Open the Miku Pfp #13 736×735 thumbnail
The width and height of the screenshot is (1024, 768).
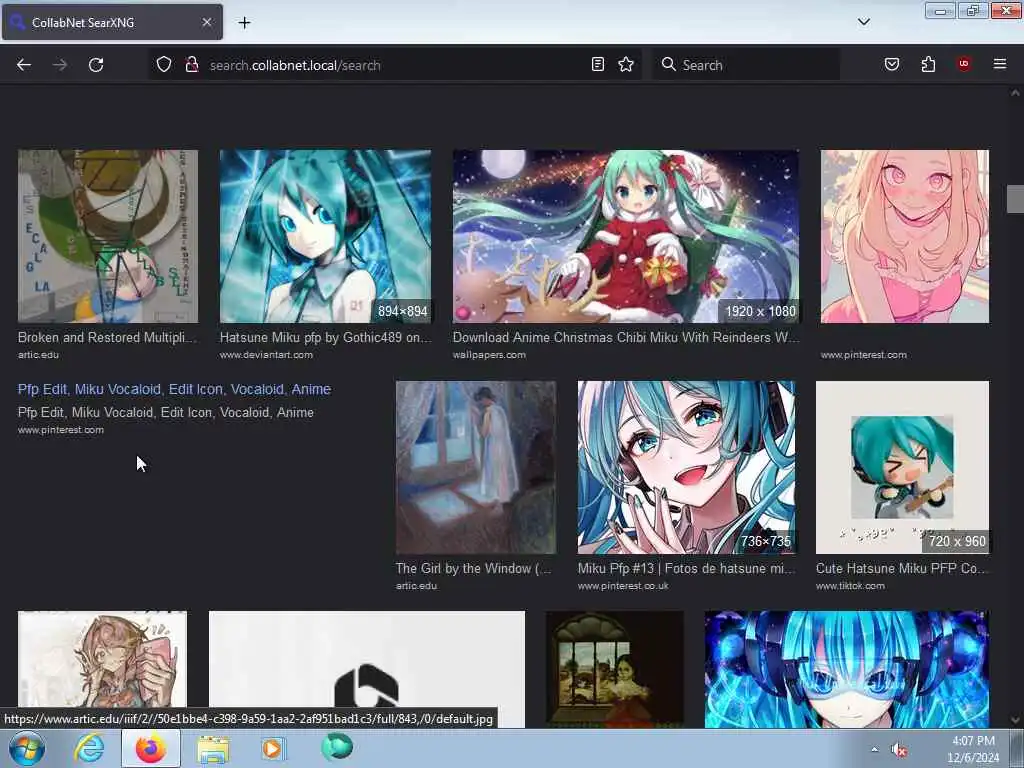tap(686, 468)
